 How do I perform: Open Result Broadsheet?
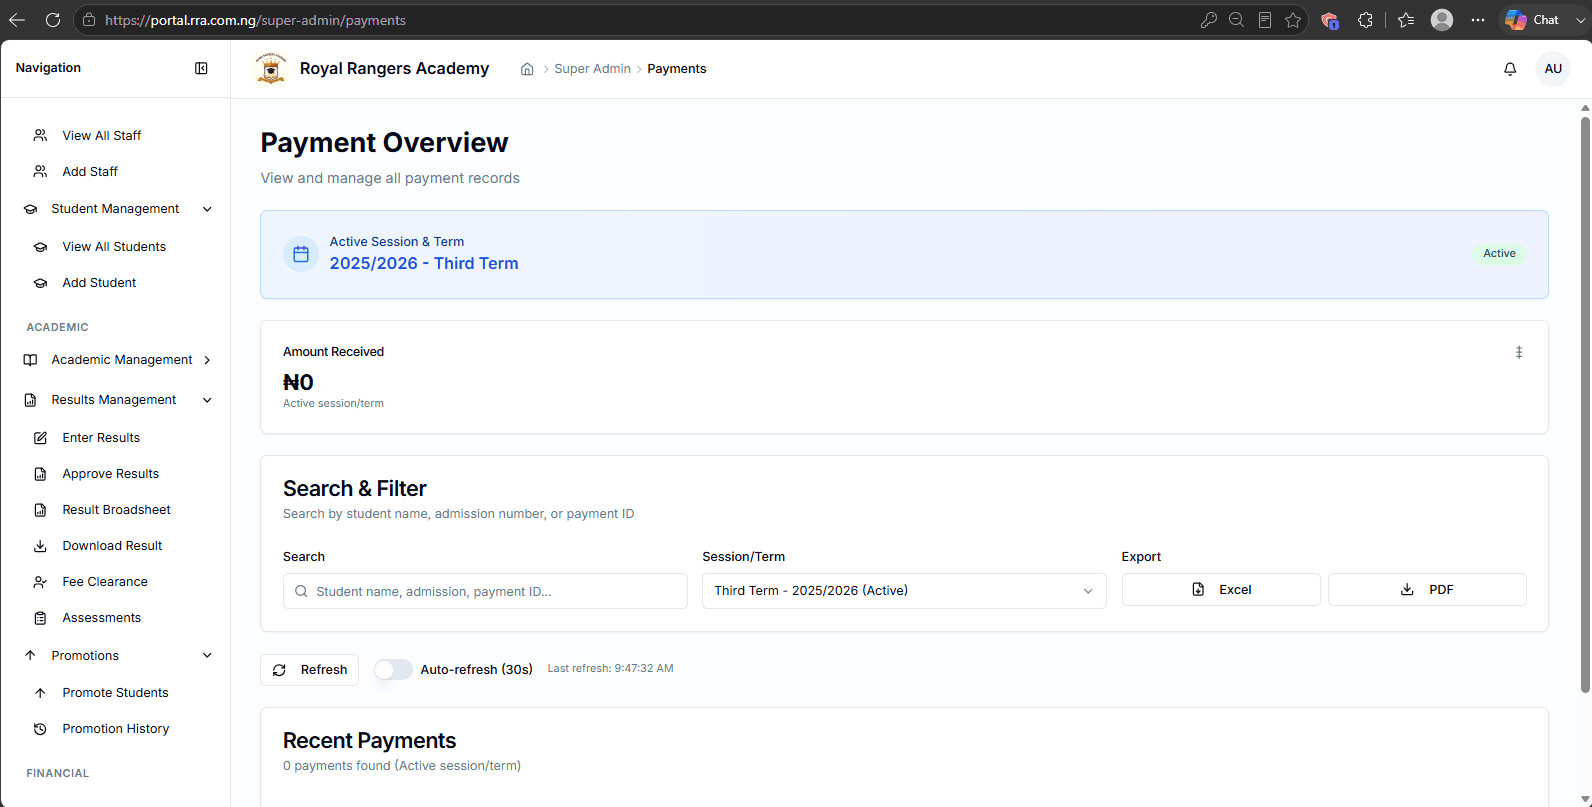click(x=116, y=510)
